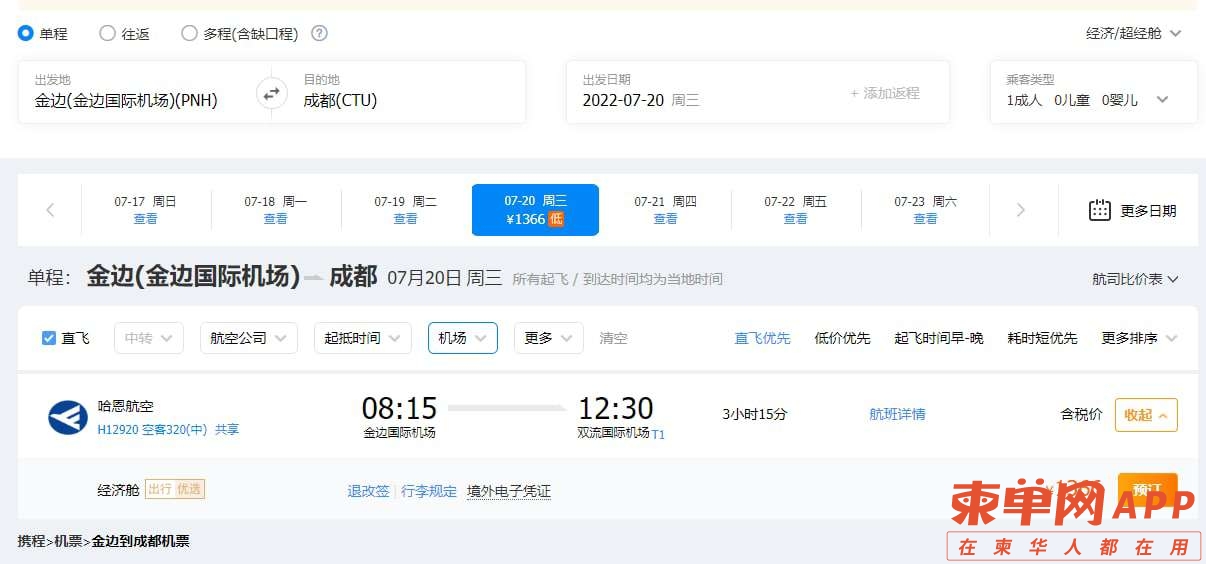Go to previous dates arrow
Image resolution: width=1206 pixels, height=564 pixels.
(x=50, y=210)
